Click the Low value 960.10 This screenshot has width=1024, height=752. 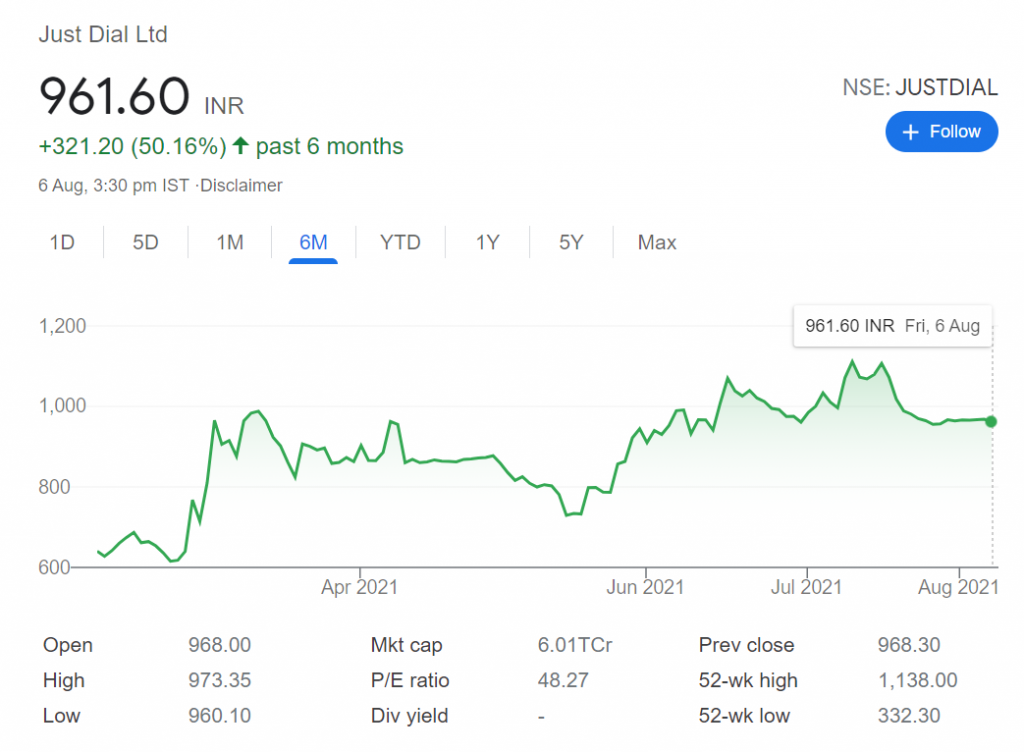tap(219, 715)
